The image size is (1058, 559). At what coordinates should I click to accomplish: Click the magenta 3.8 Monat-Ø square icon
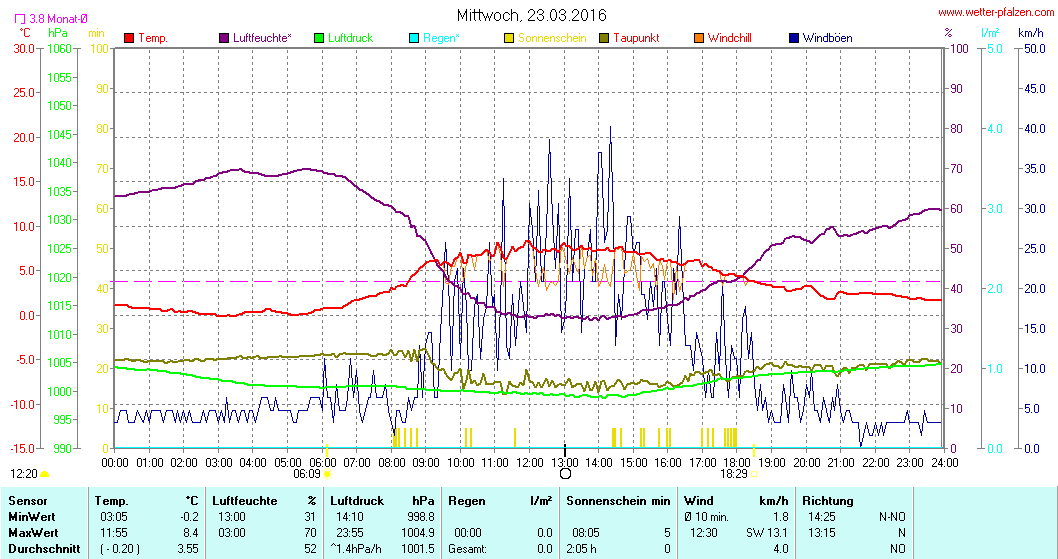click(x=20, y=20)
